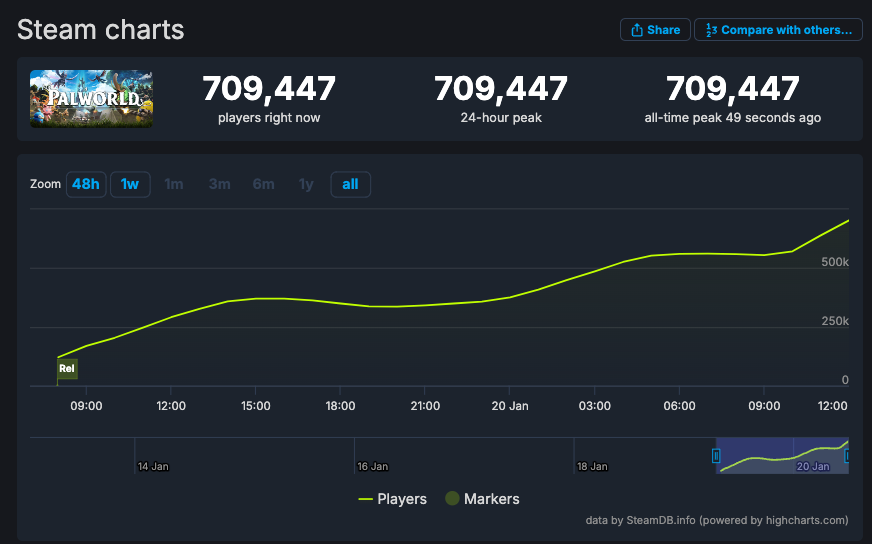
Task: Set zoom to 1y
Action: 306,184
